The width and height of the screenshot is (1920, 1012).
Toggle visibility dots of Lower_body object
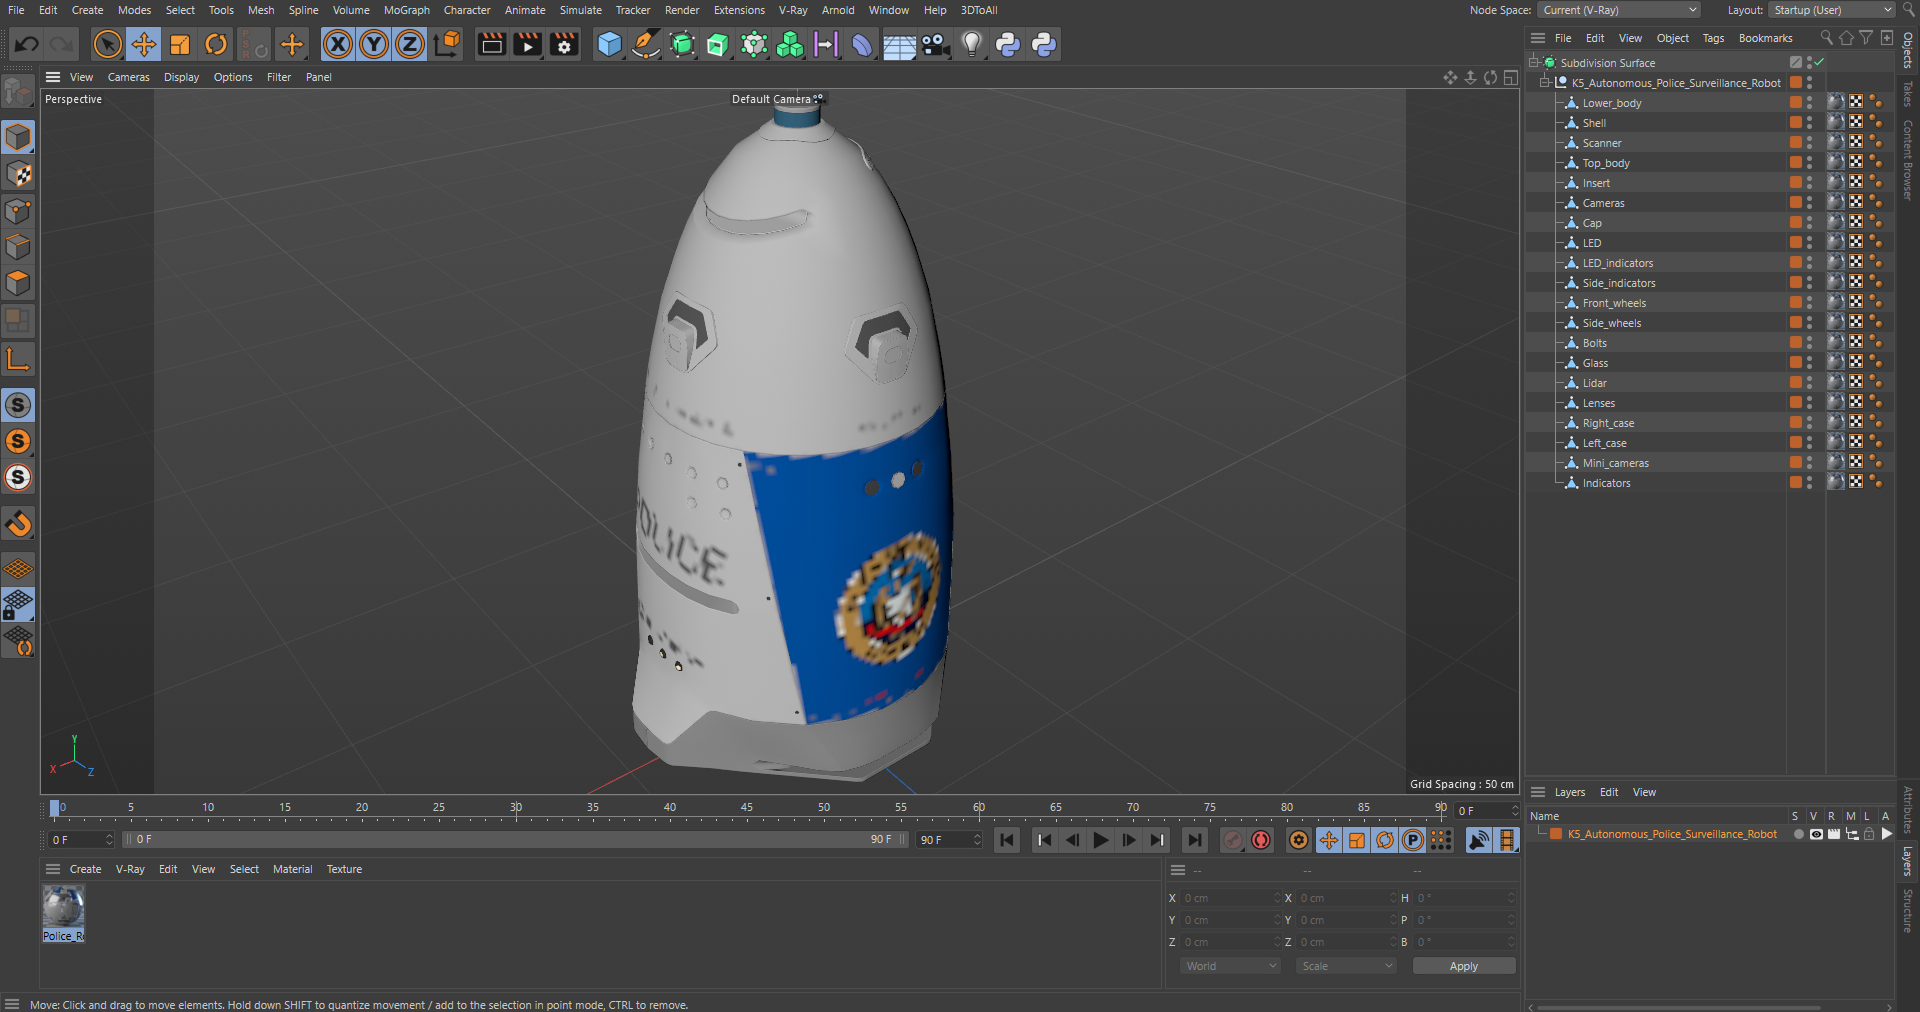1809,103
